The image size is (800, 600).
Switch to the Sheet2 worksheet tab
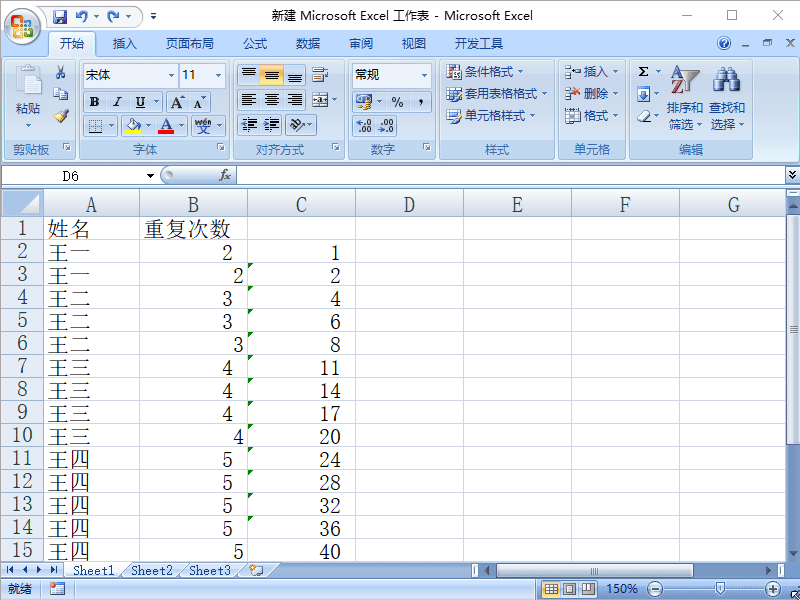tap(150, 570)
